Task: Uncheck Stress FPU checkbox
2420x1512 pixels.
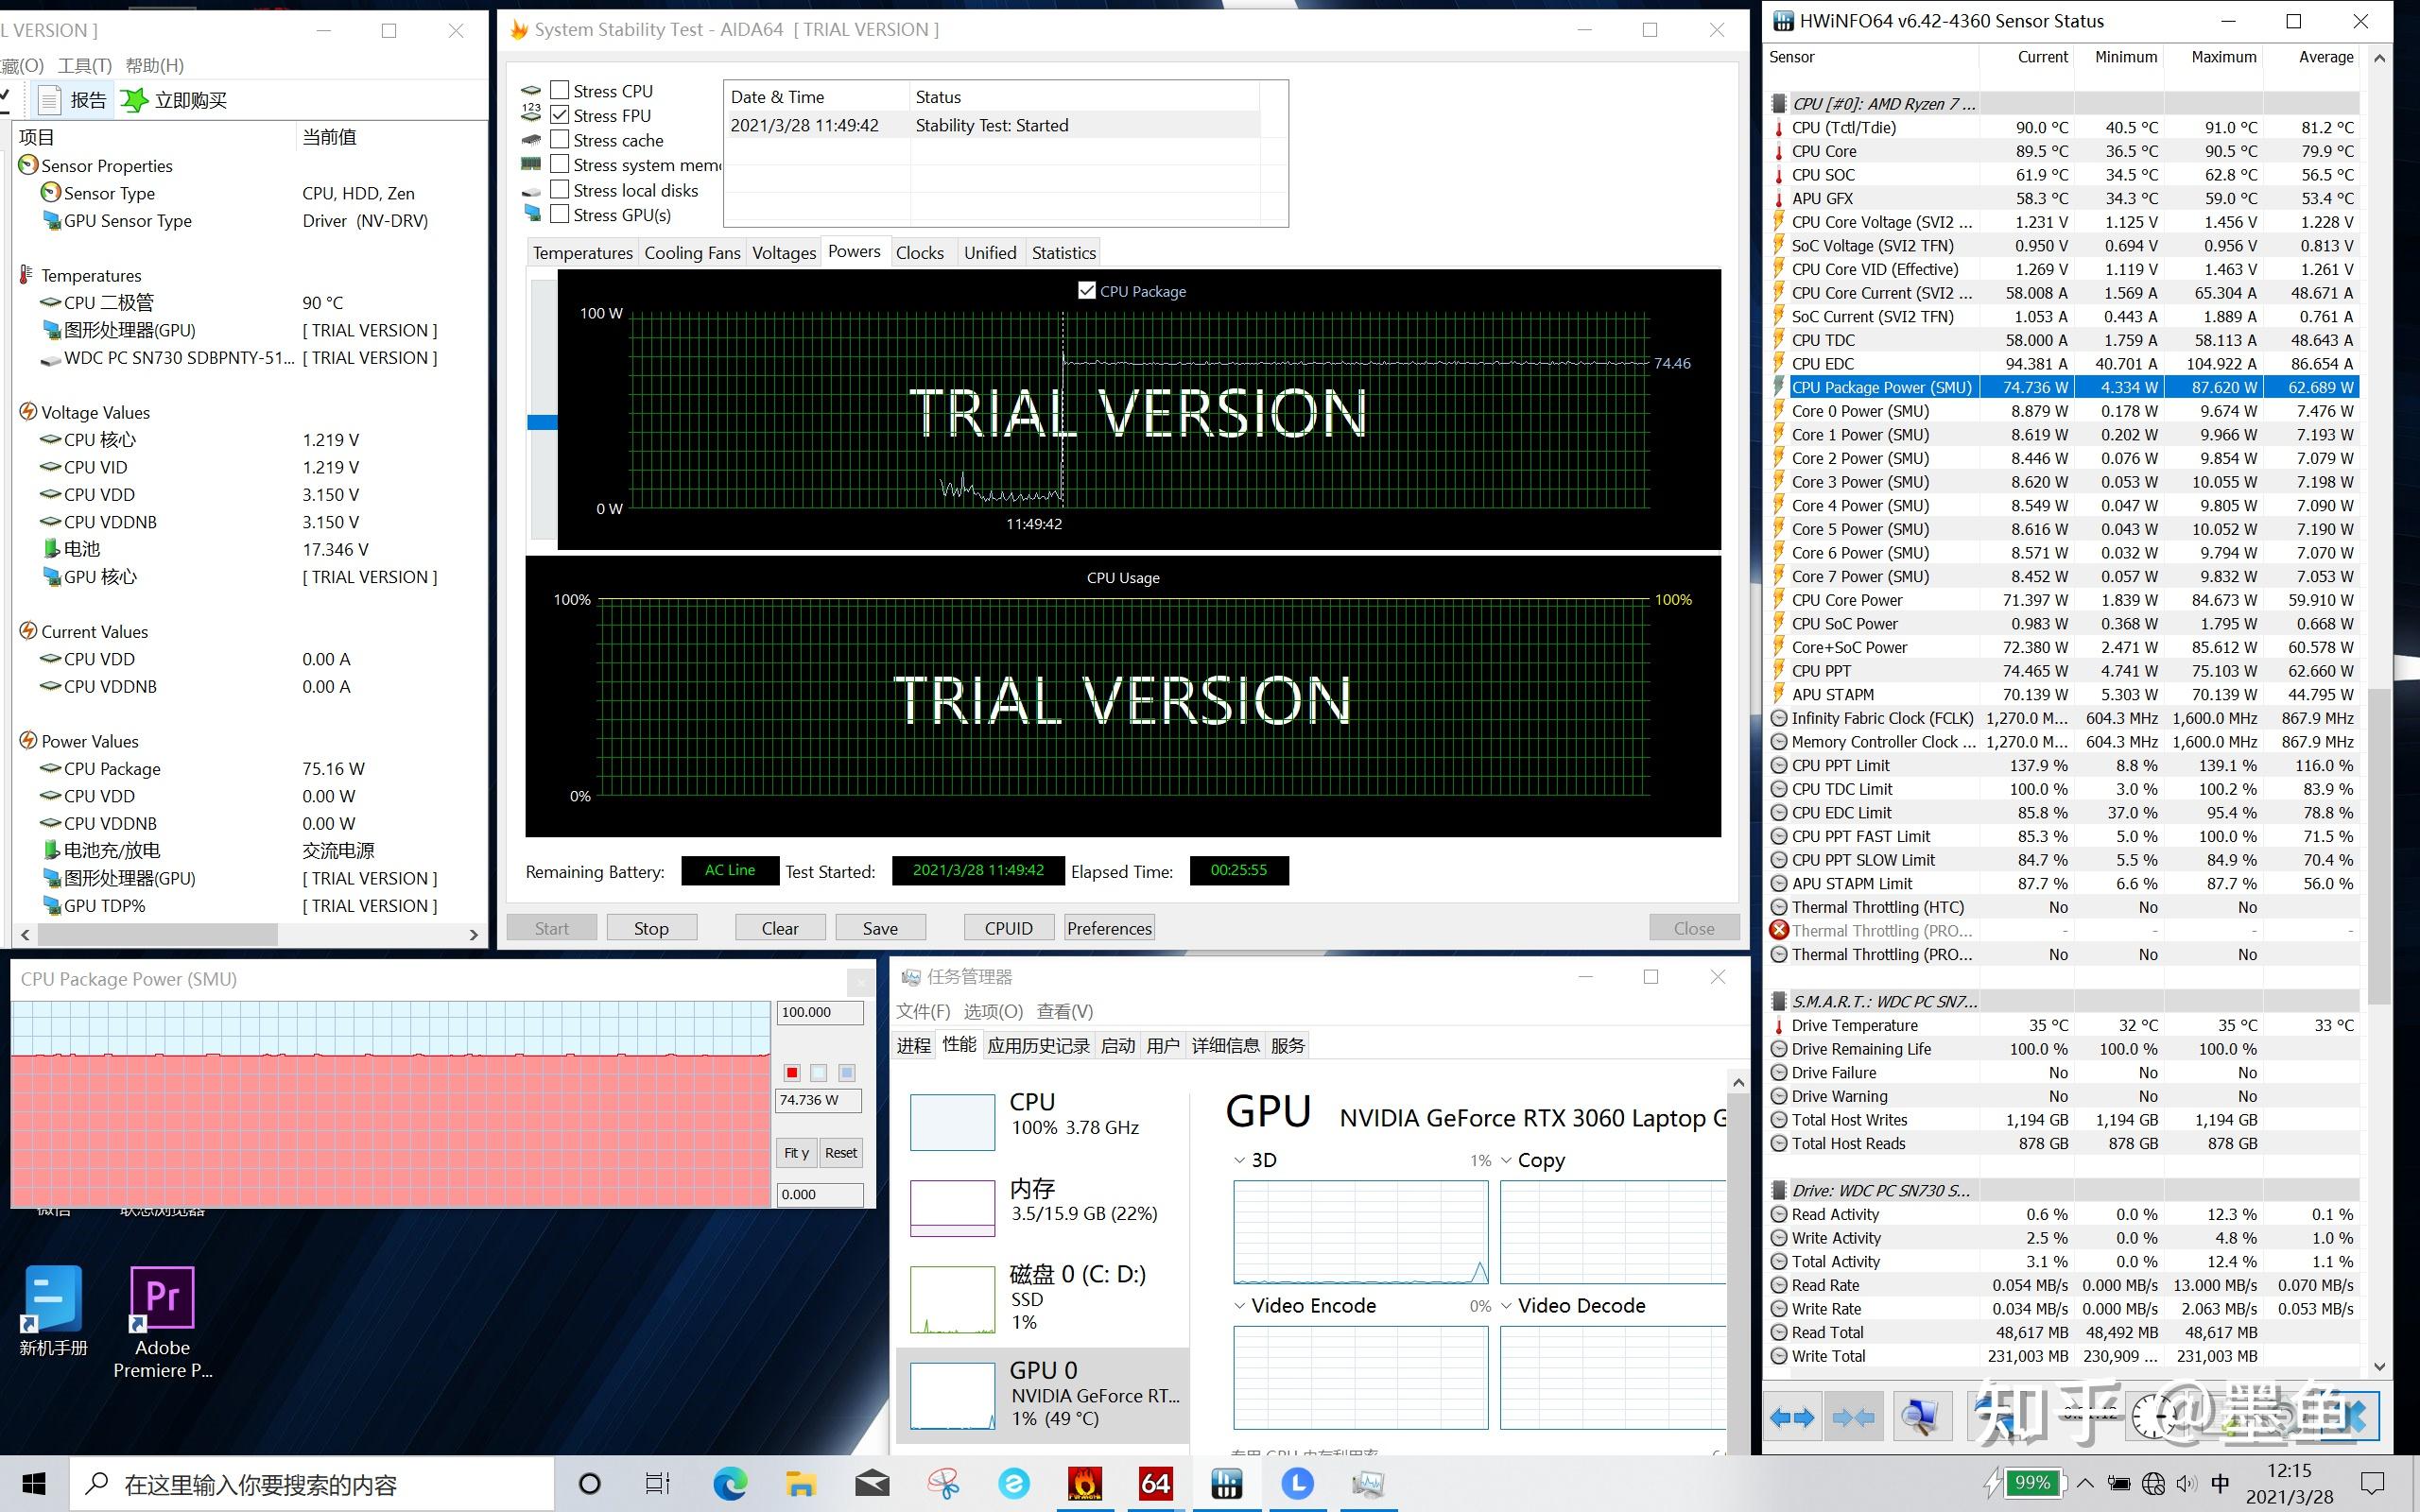Action: point(560,115)
